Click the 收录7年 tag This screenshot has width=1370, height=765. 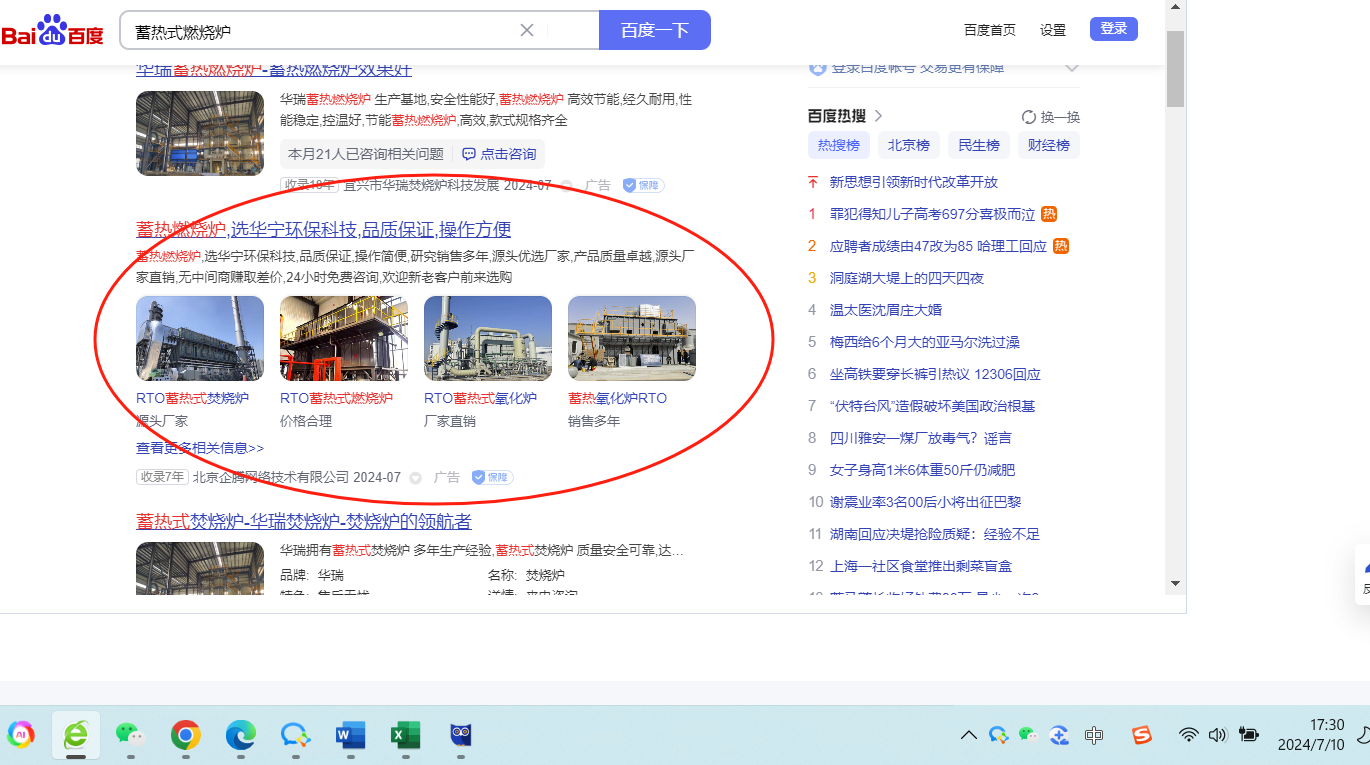coord(162,477)
